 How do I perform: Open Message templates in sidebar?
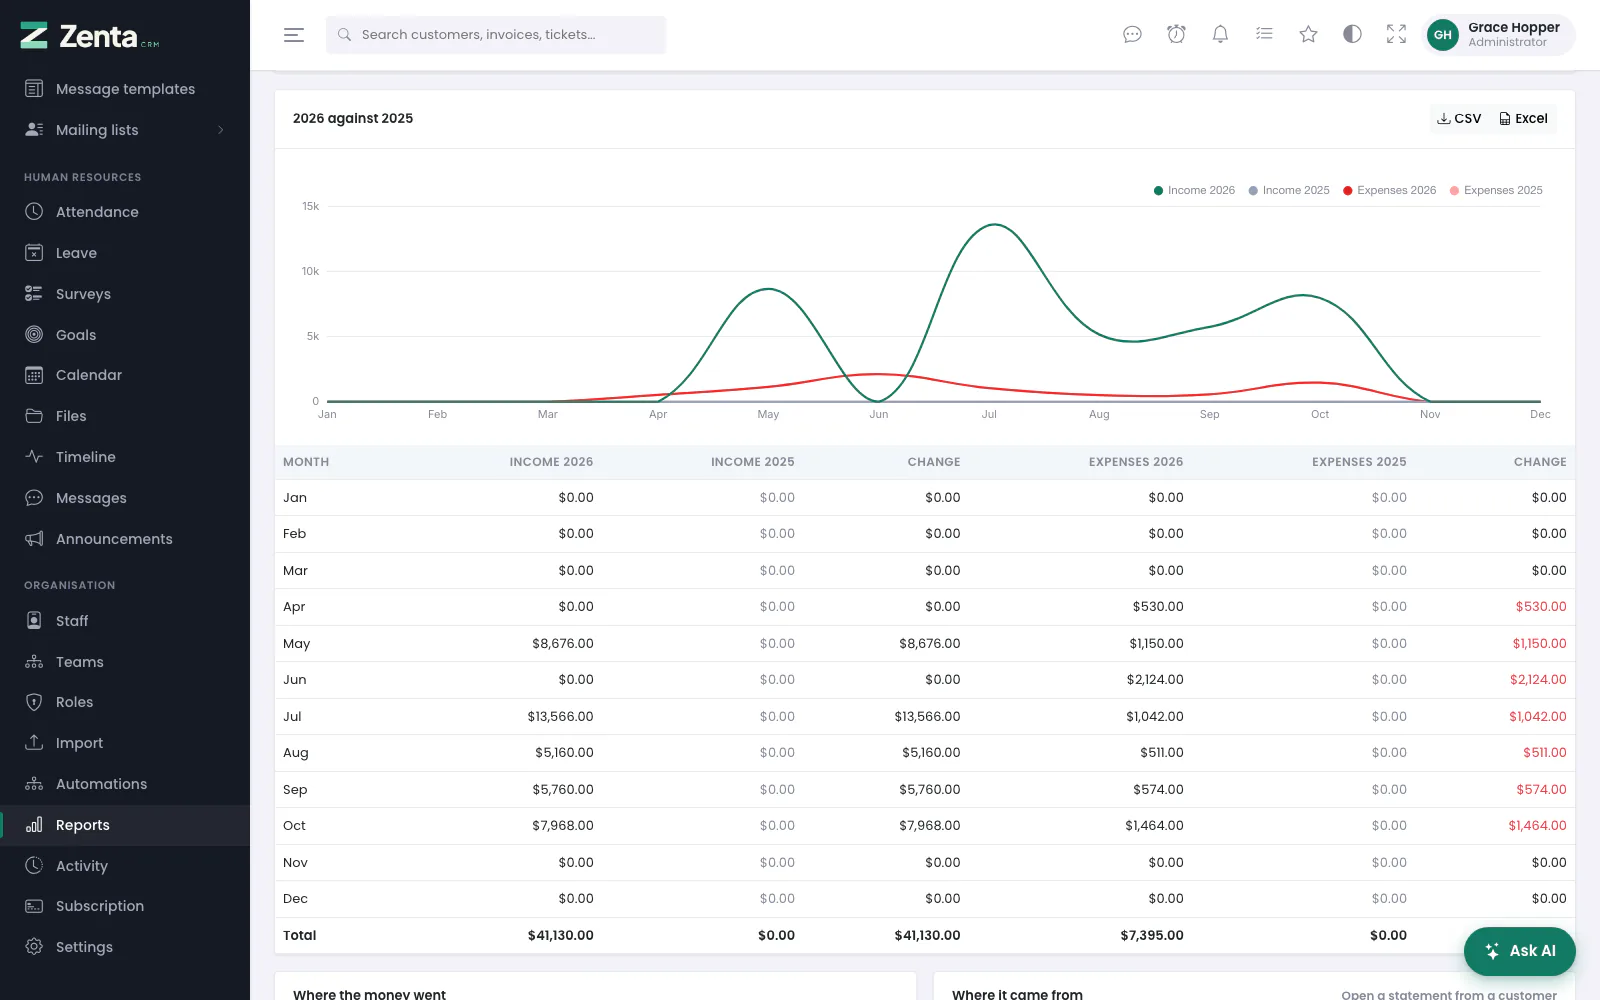pyautogui.click(x=125, y=89)
